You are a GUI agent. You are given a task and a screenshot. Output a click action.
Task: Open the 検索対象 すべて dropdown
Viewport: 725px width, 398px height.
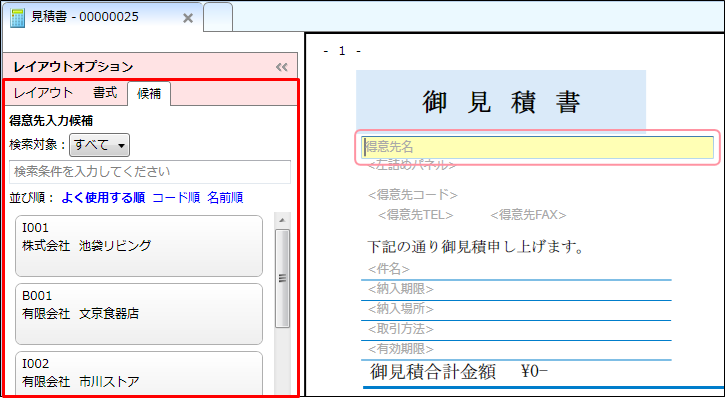[99, 145]
